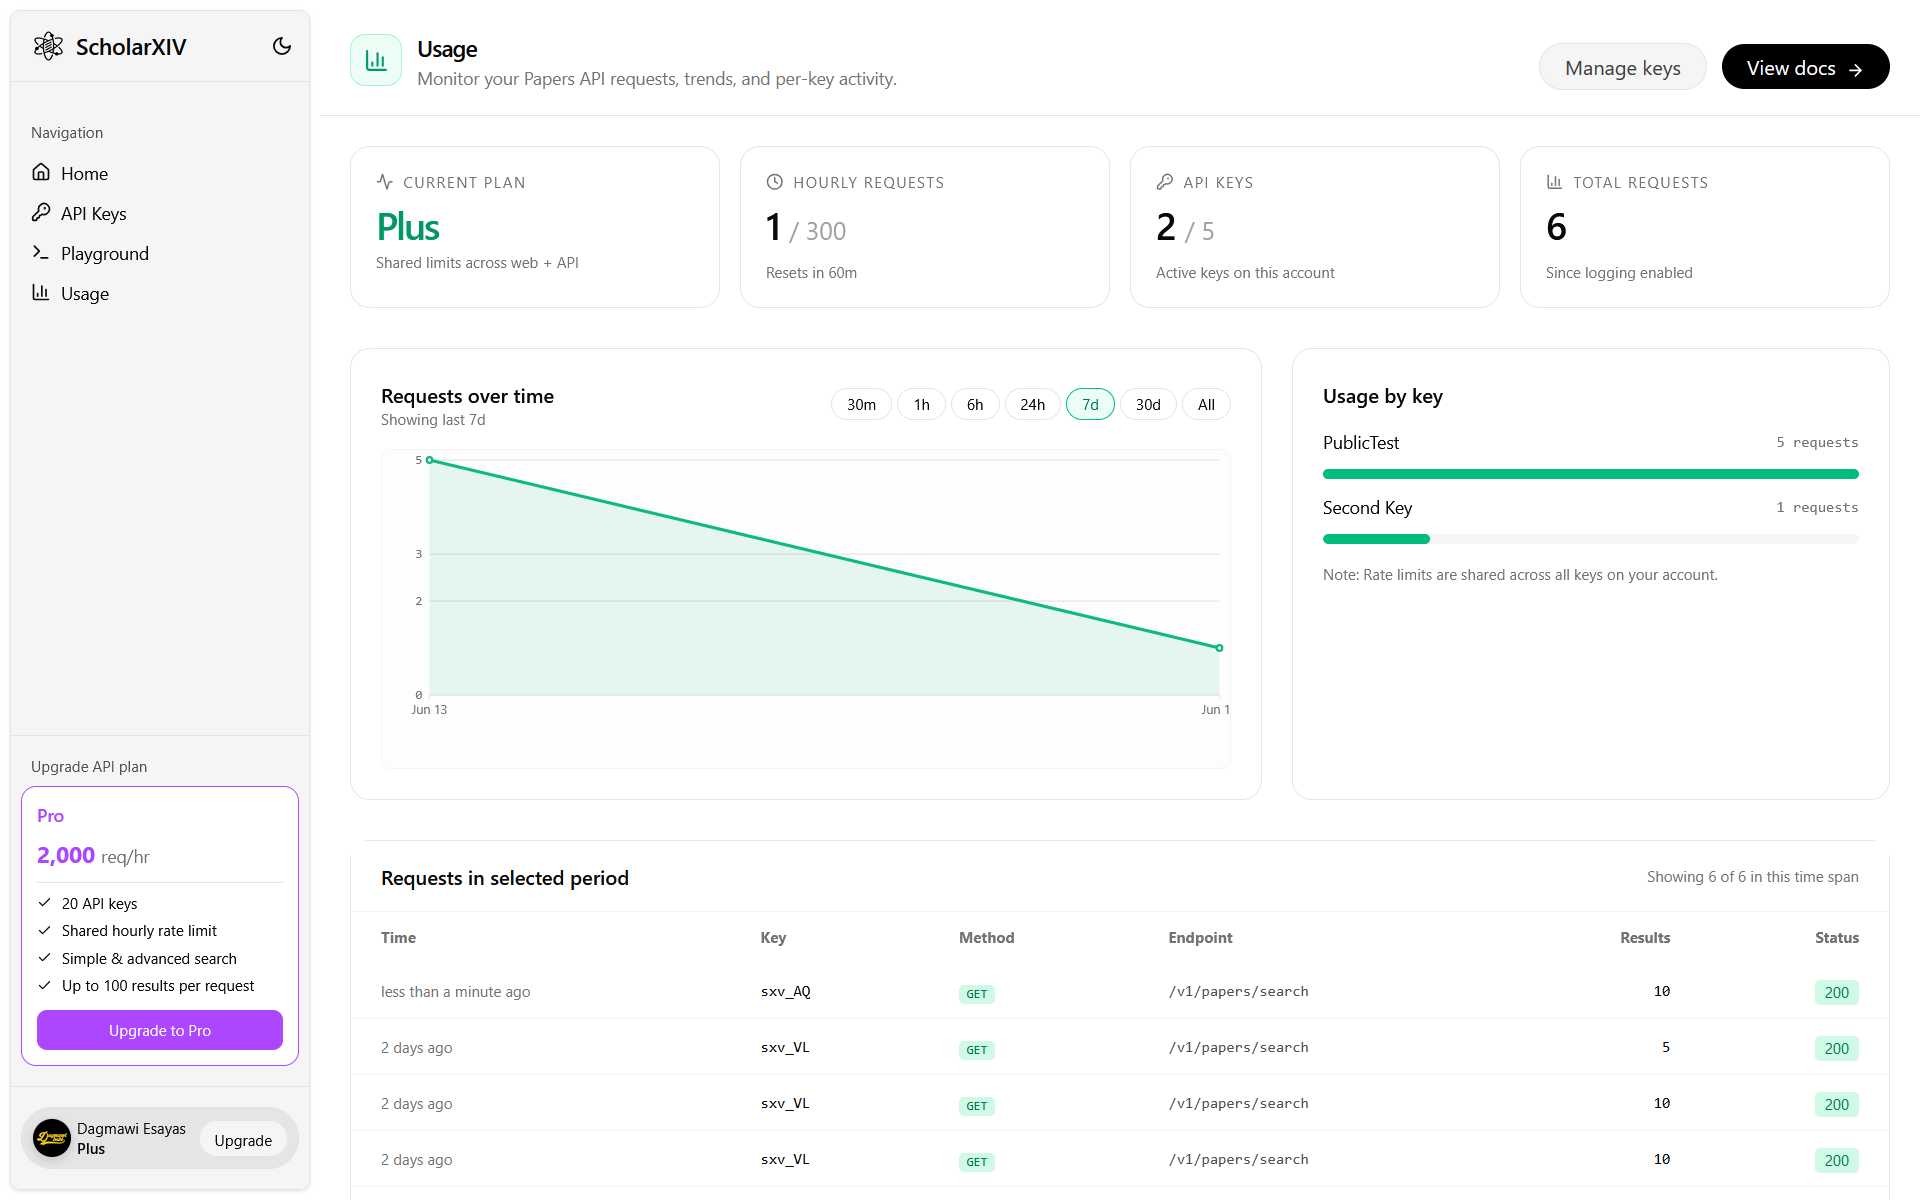Click the Home house icon in the sidebar
The height and width of the screenshot is (1200, 1920).
click(41, 172)
